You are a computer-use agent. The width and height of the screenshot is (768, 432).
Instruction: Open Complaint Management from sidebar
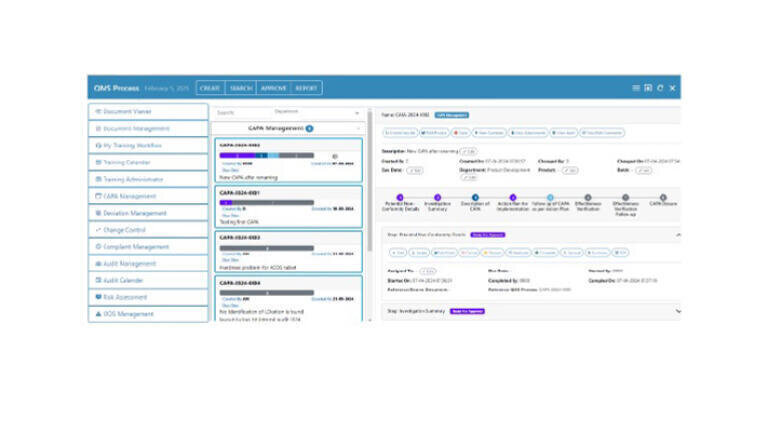pos(148,247)
